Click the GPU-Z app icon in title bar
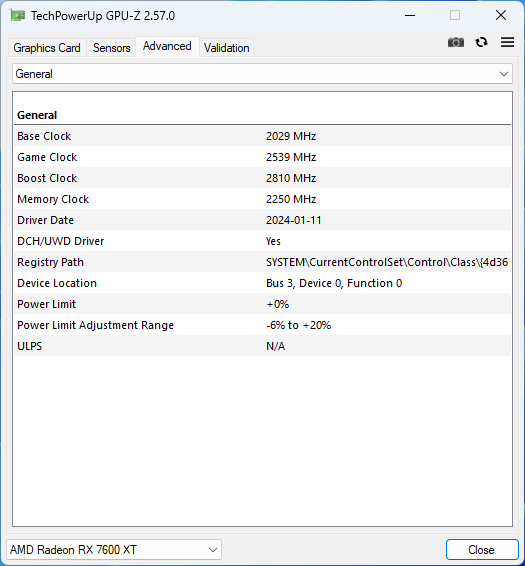Viewport: 525px width, 566px height. coord(18,16)
